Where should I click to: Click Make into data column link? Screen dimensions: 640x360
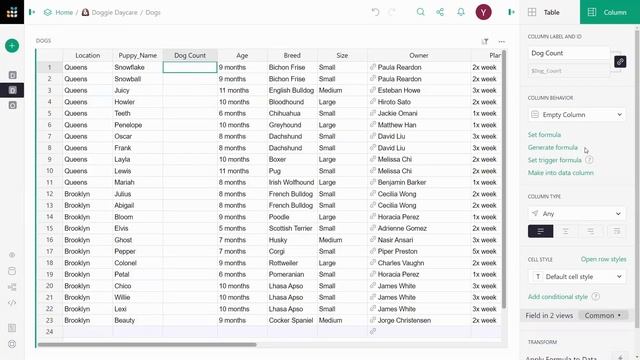point(560,173)
